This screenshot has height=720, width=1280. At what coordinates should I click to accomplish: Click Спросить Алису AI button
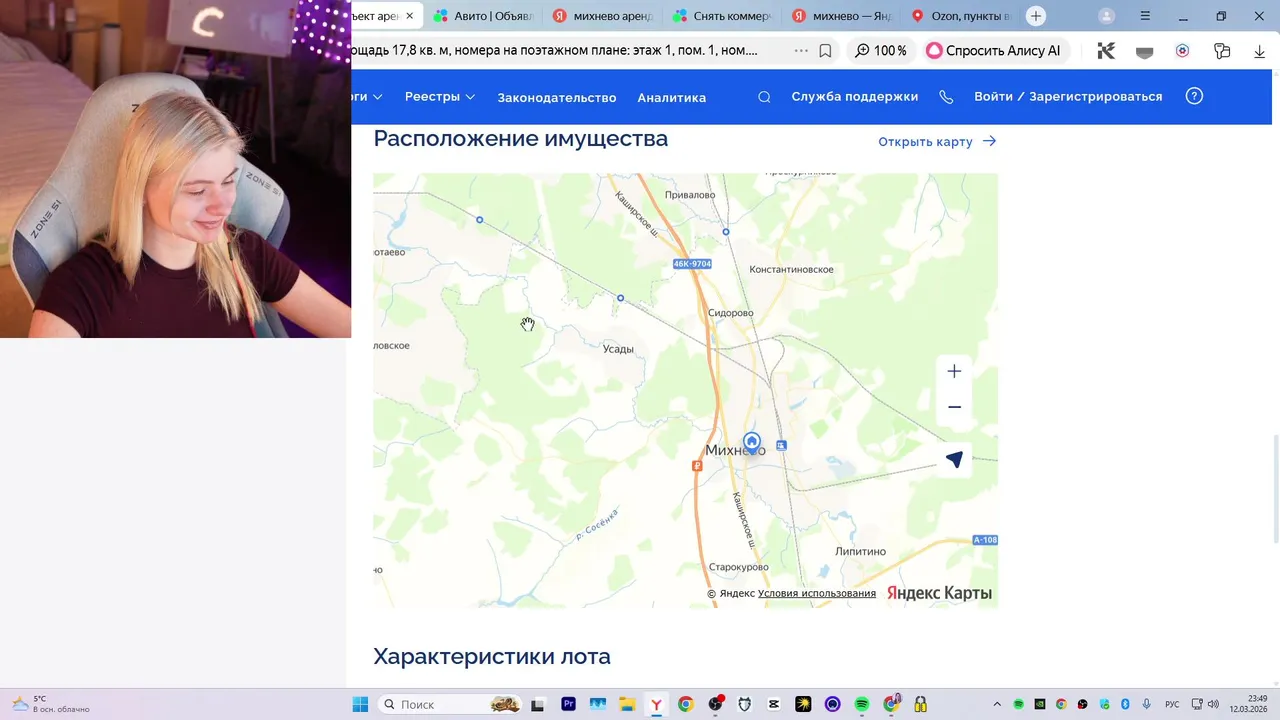993,50
